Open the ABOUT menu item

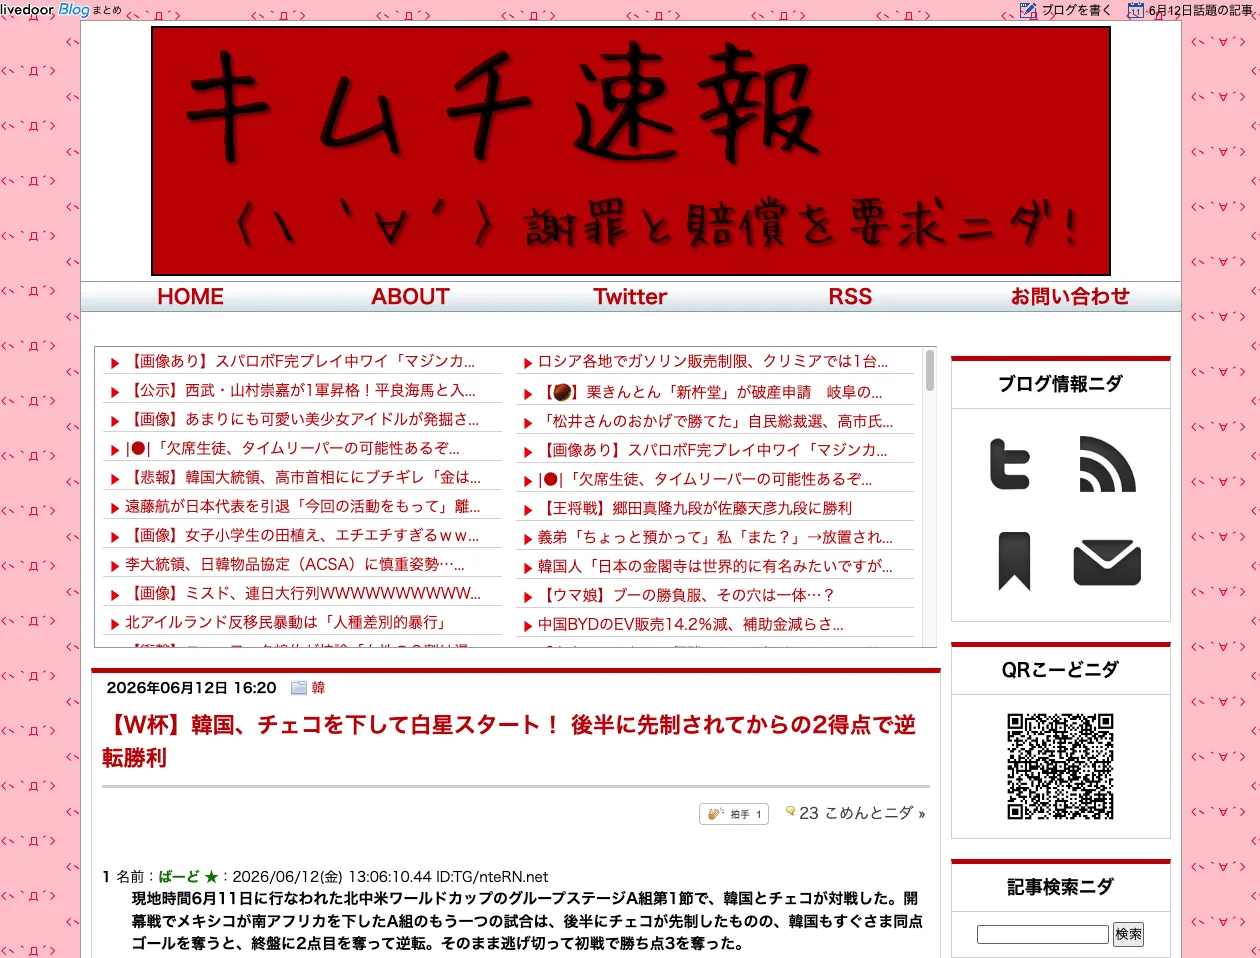[x=410, y=296]
